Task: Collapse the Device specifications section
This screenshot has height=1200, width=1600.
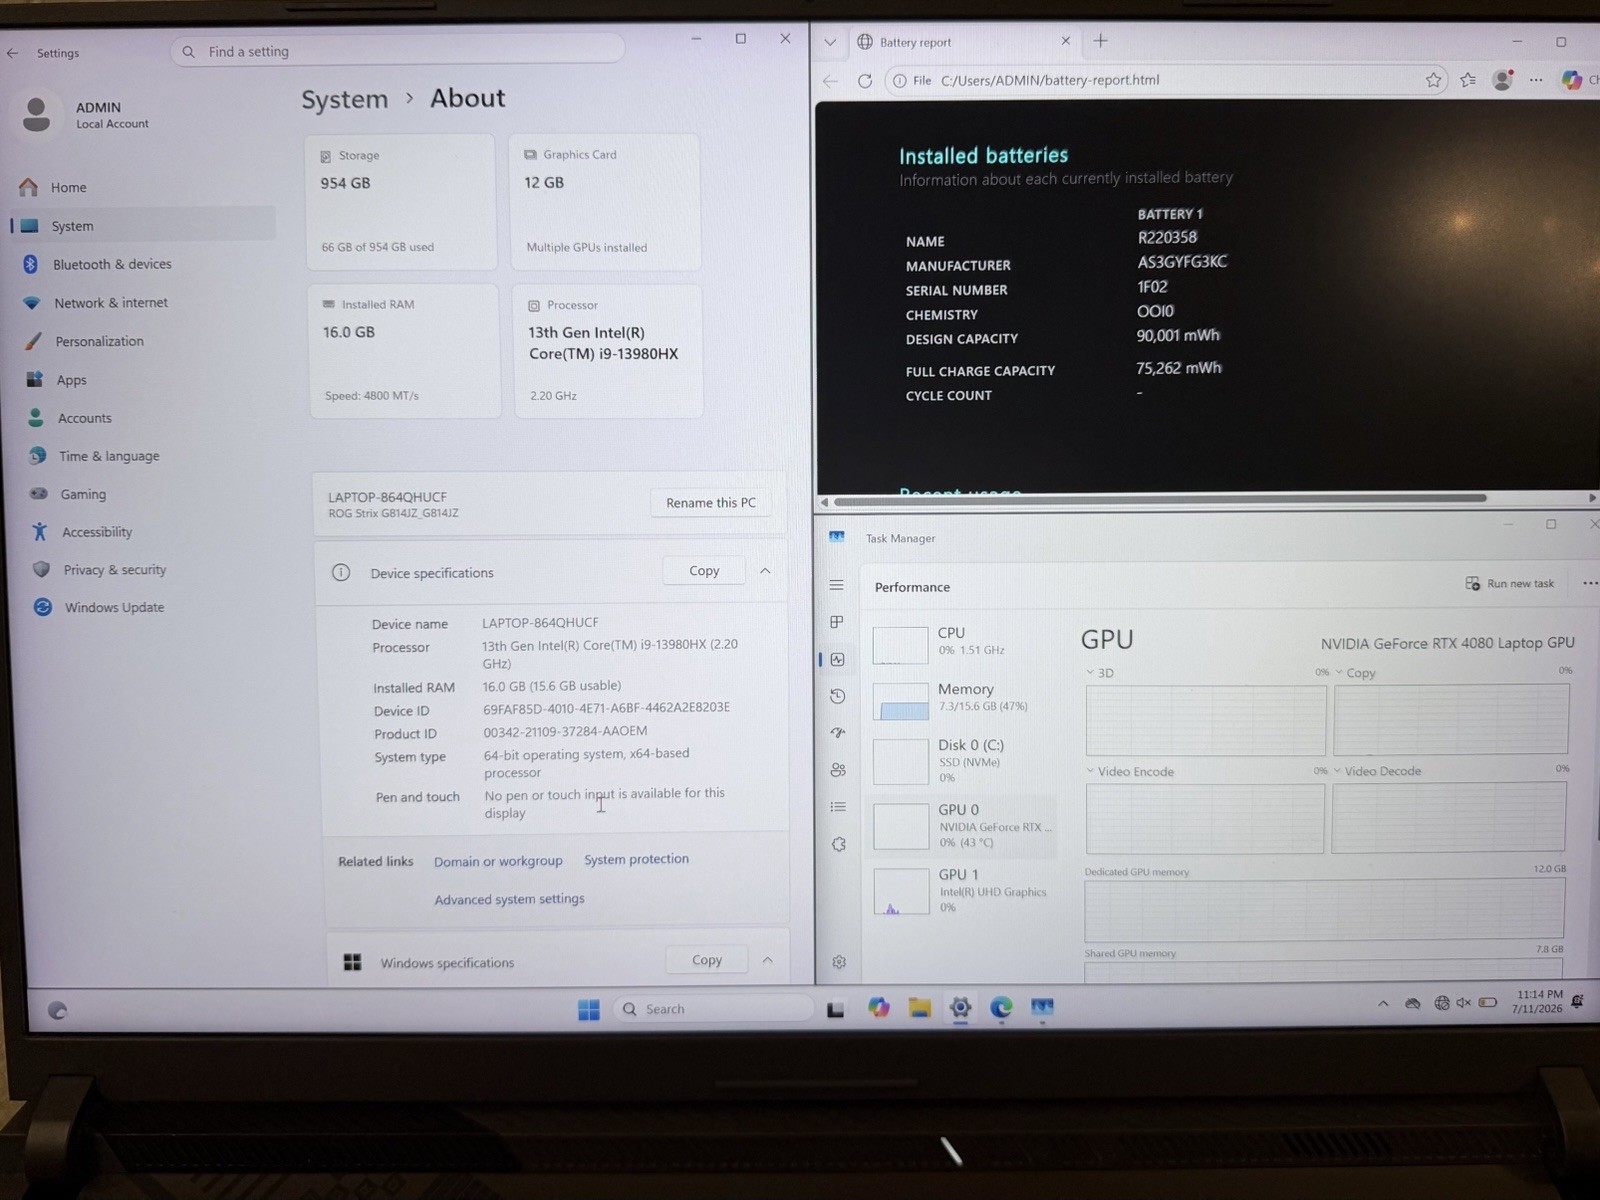Action: 765,571
